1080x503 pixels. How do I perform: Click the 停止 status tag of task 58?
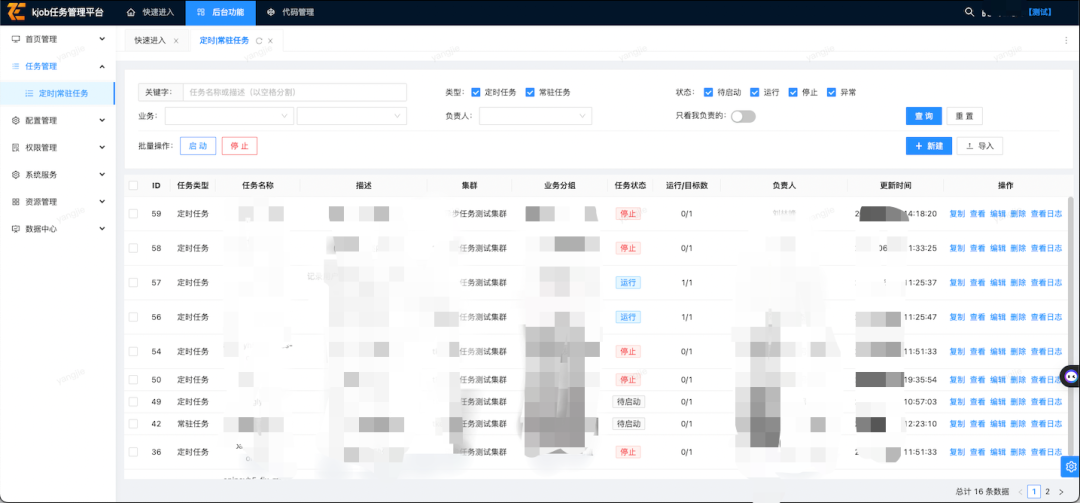[x=628, y=248]
